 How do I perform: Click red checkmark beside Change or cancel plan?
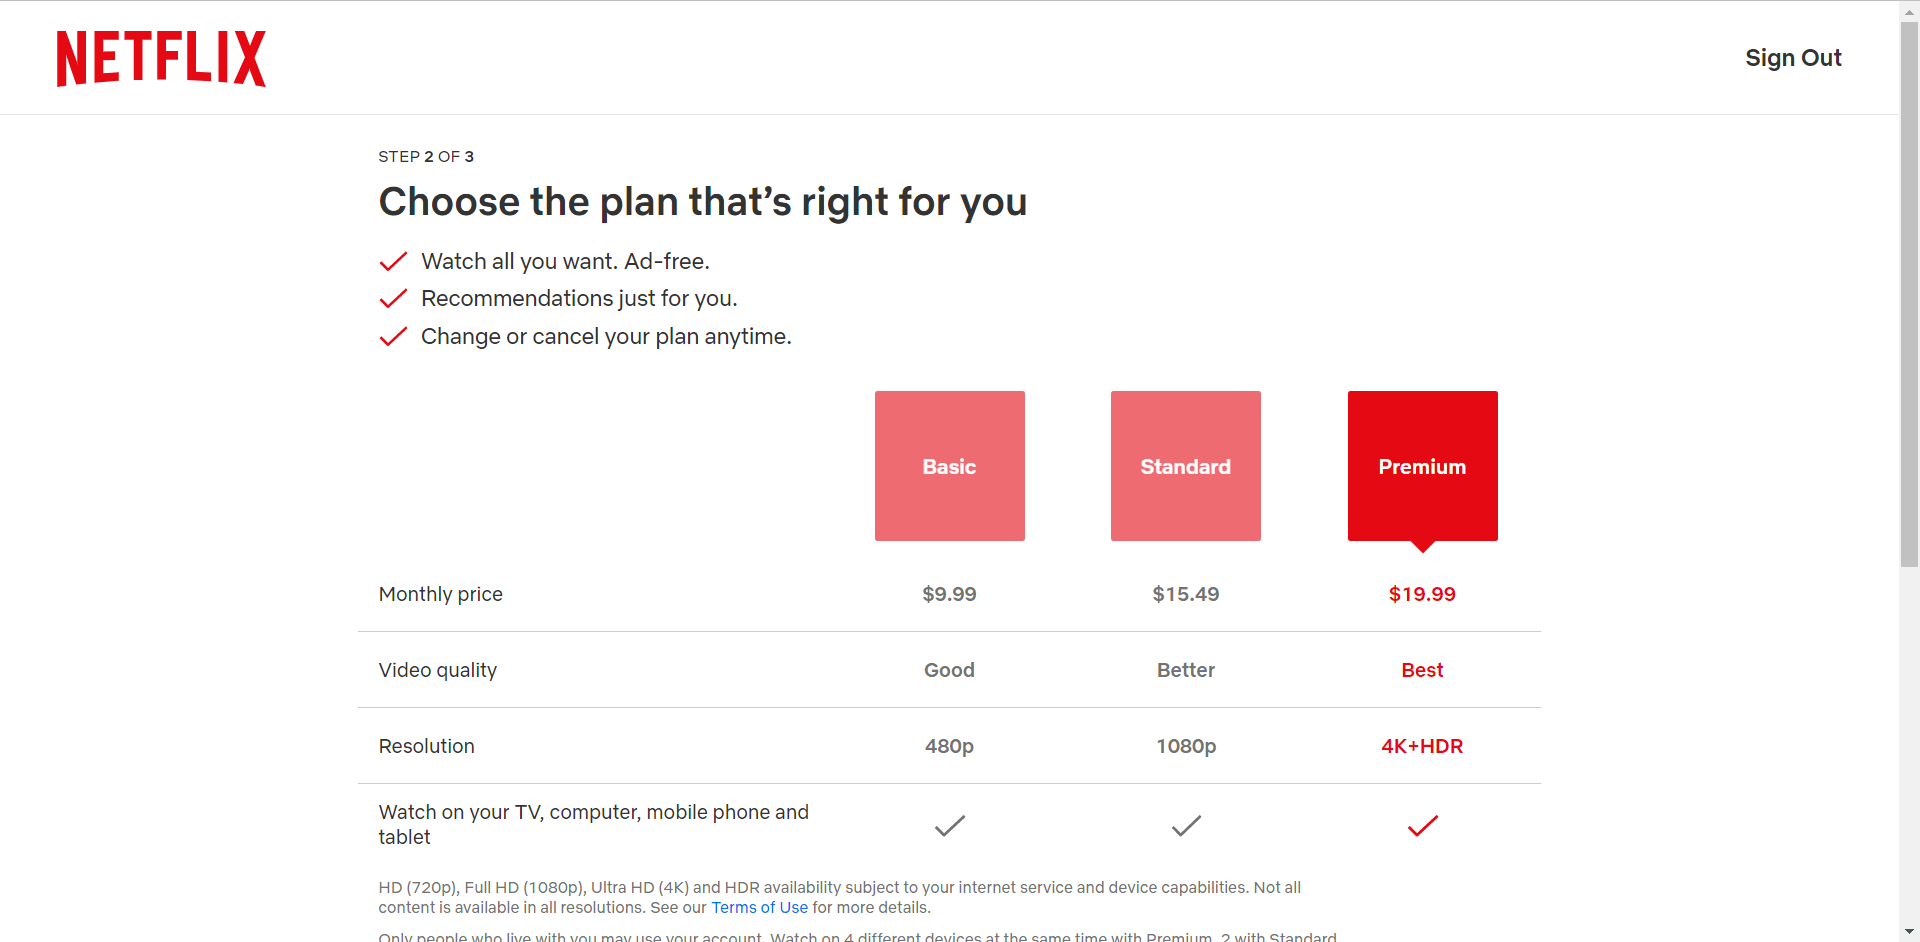pyautogui.click(x=393, y=337)
